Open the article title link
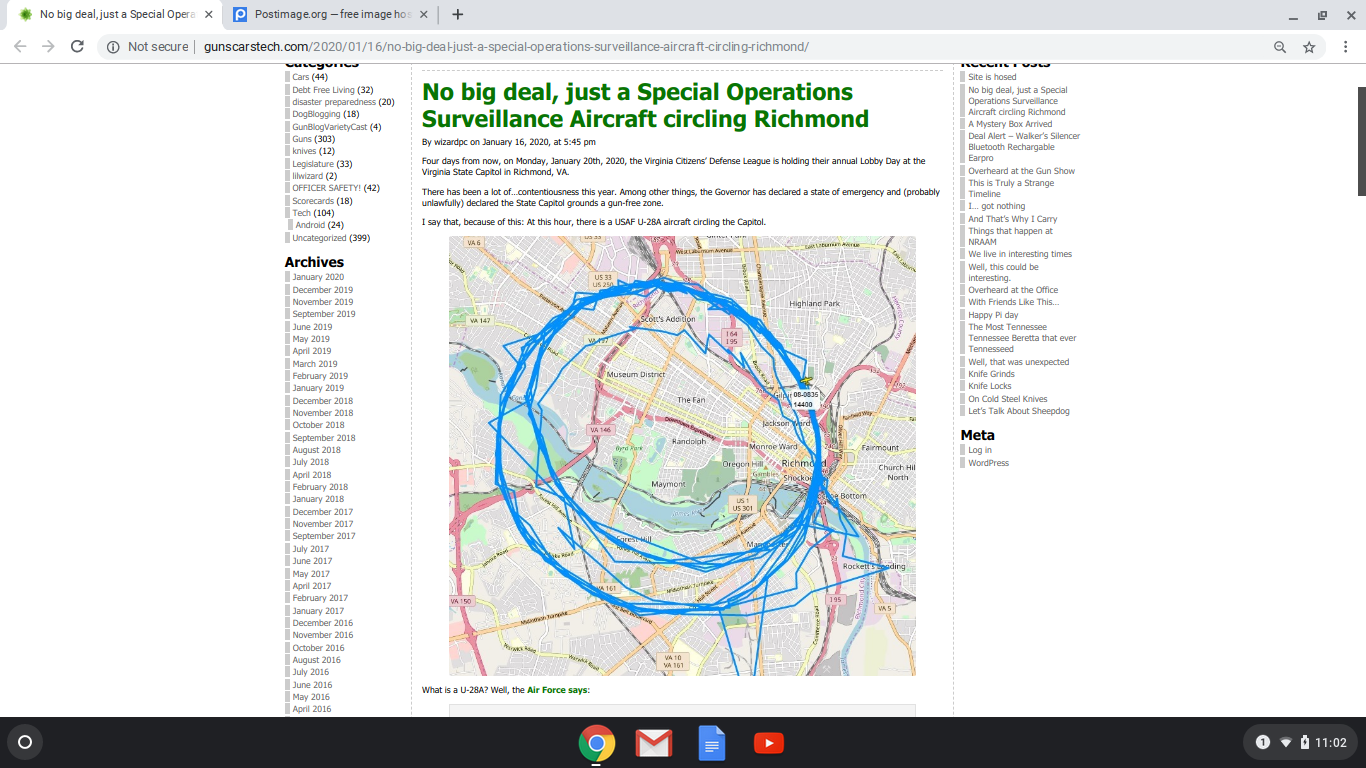This screenshot has height=768, width=1366. 645,105
